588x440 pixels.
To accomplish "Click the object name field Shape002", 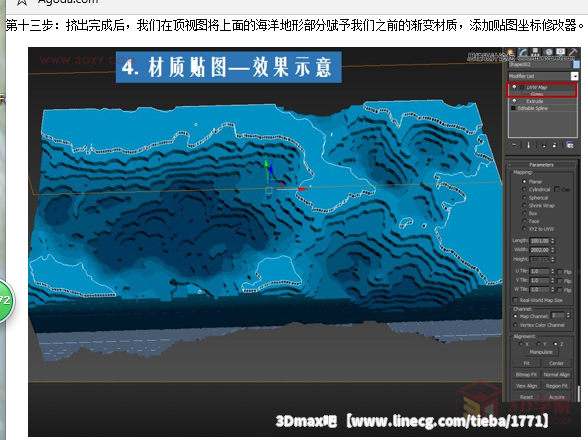I will (x=540, y=65).
